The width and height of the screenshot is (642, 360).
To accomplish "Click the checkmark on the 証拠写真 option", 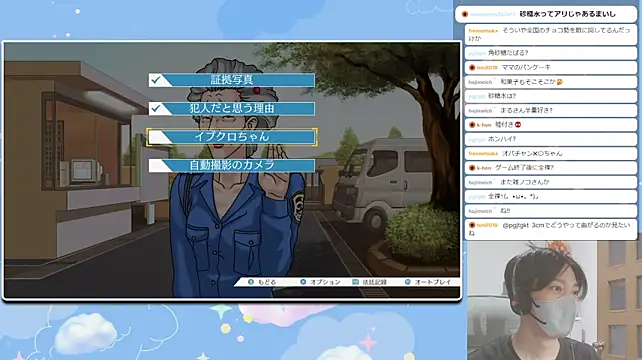I will [156, 80].
